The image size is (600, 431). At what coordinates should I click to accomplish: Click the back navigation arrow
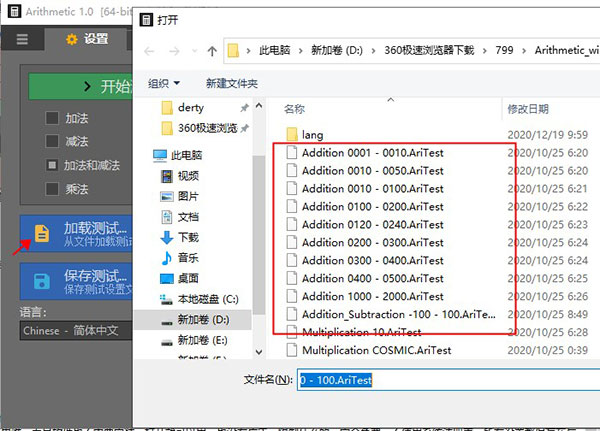pyautogui.click(x=149, y=50)
